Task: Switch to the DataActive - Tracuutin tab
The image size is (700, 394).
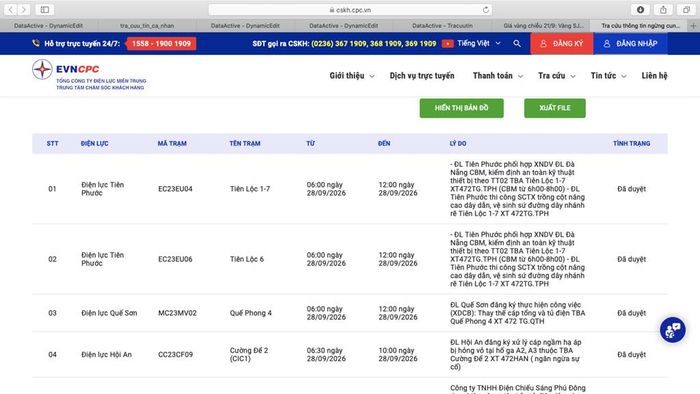Action: pyautogui.click(x=442, y=26)
